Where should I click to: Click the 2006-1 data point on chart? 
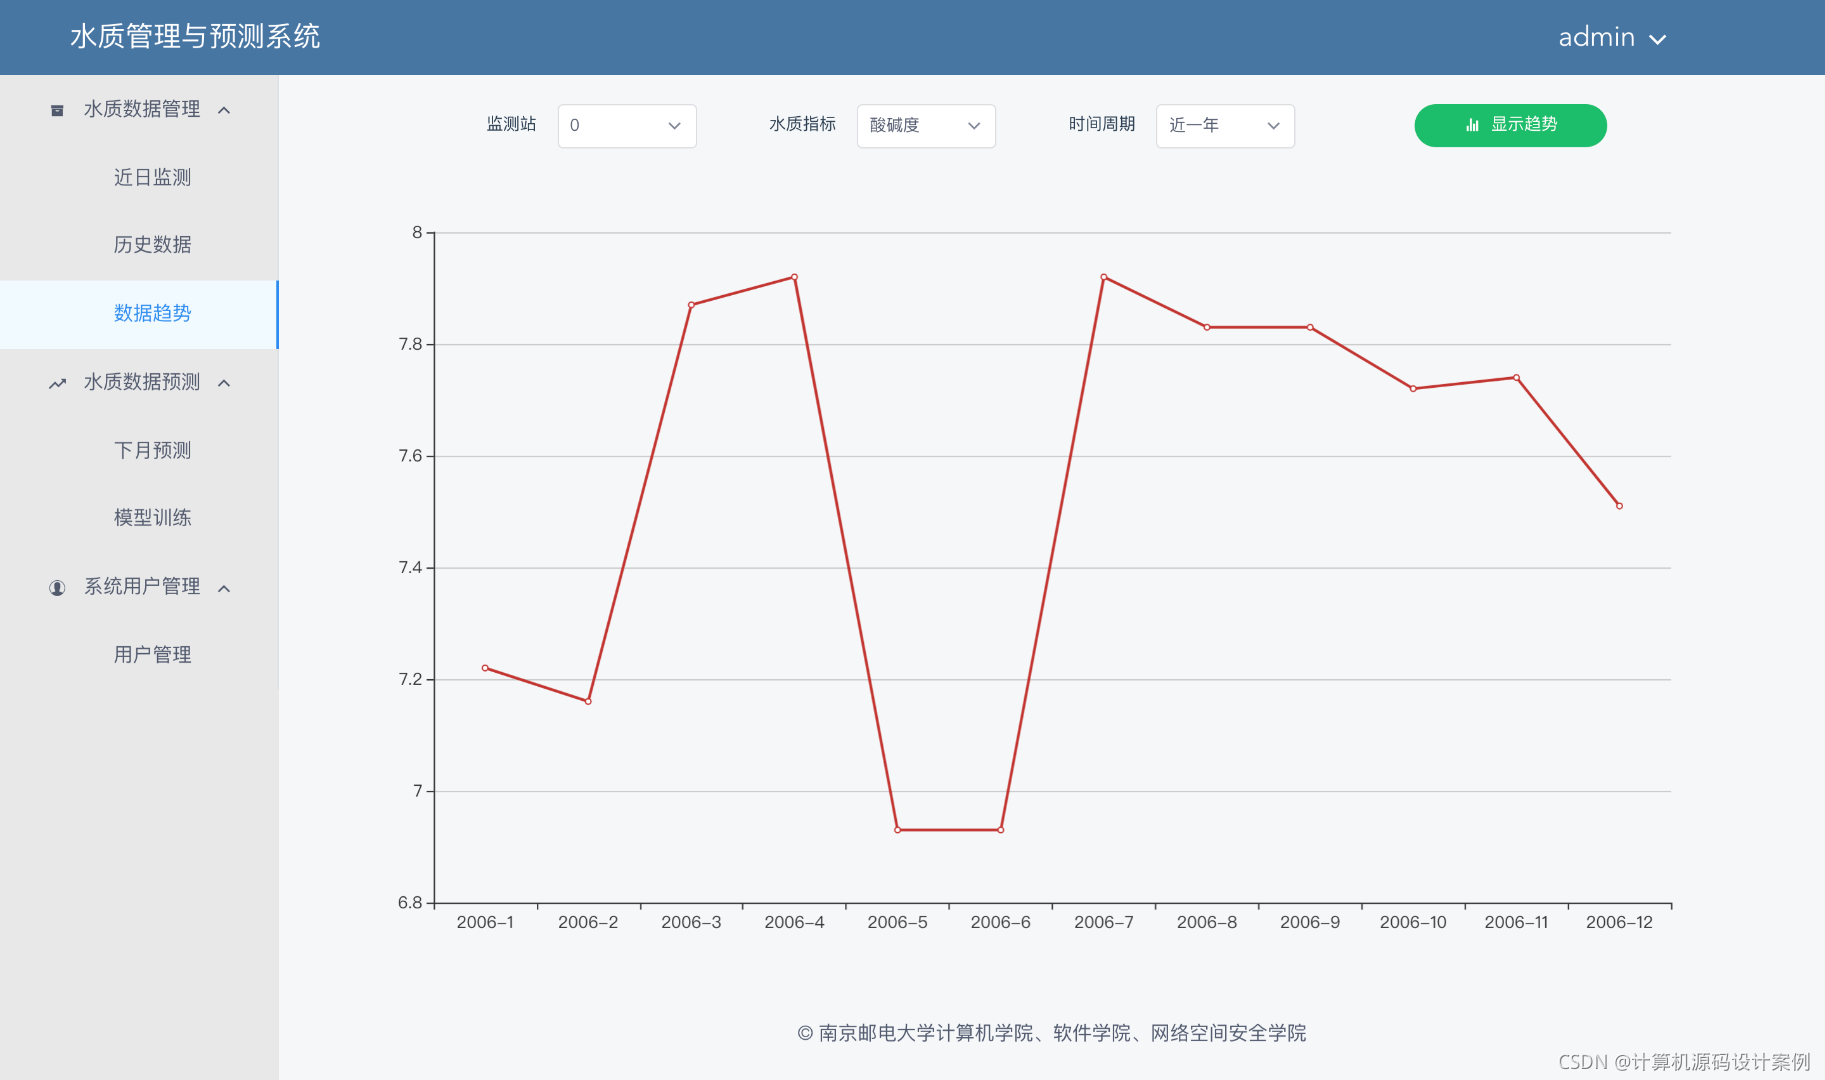[x=485, y=668]
